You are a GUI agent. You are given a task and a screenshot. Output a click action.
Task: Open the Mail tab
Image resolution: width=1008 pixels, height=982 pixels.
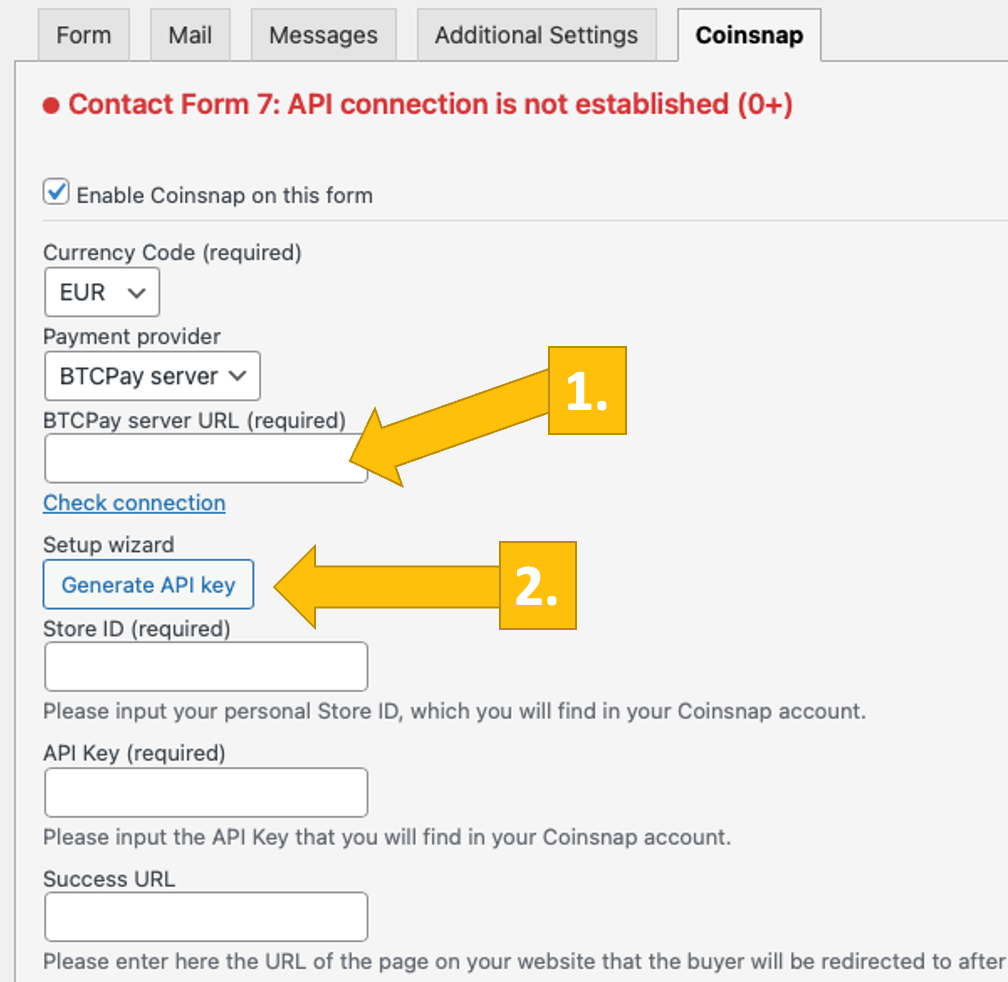tap(190, 35)
